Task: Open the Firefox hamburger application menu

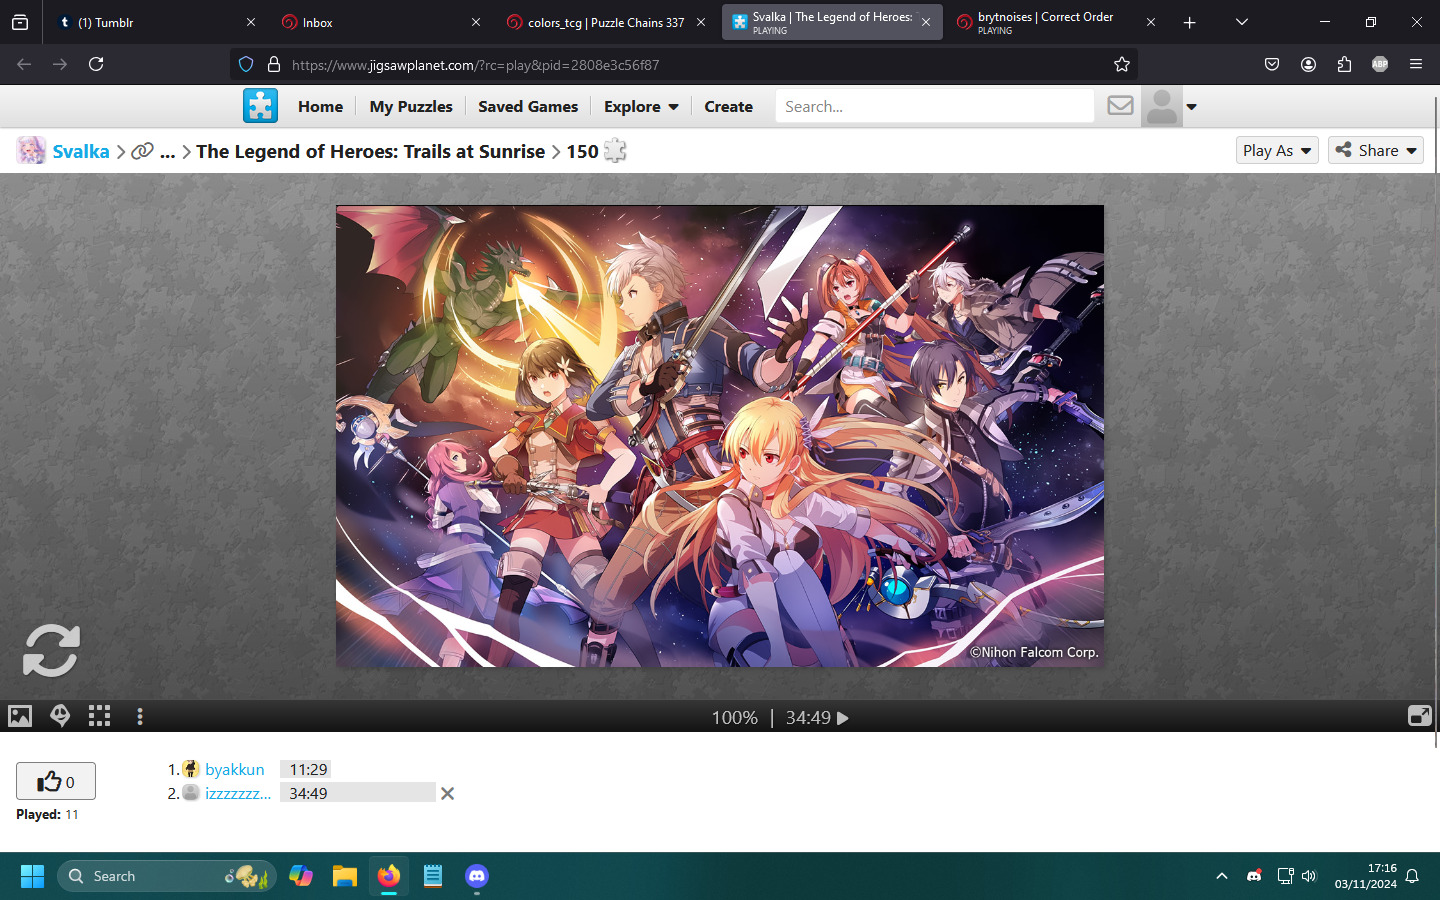Action: coord(1416,64)
